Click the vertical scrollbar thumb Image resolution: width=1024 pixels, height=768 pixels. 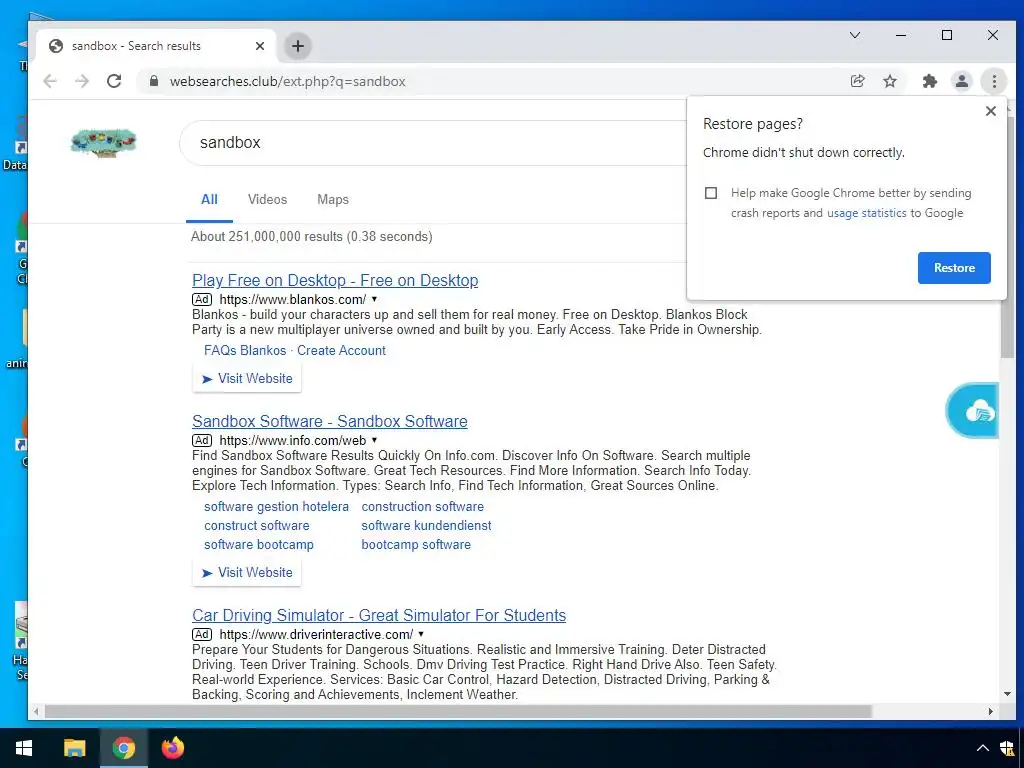click(x=1007, y=235)
